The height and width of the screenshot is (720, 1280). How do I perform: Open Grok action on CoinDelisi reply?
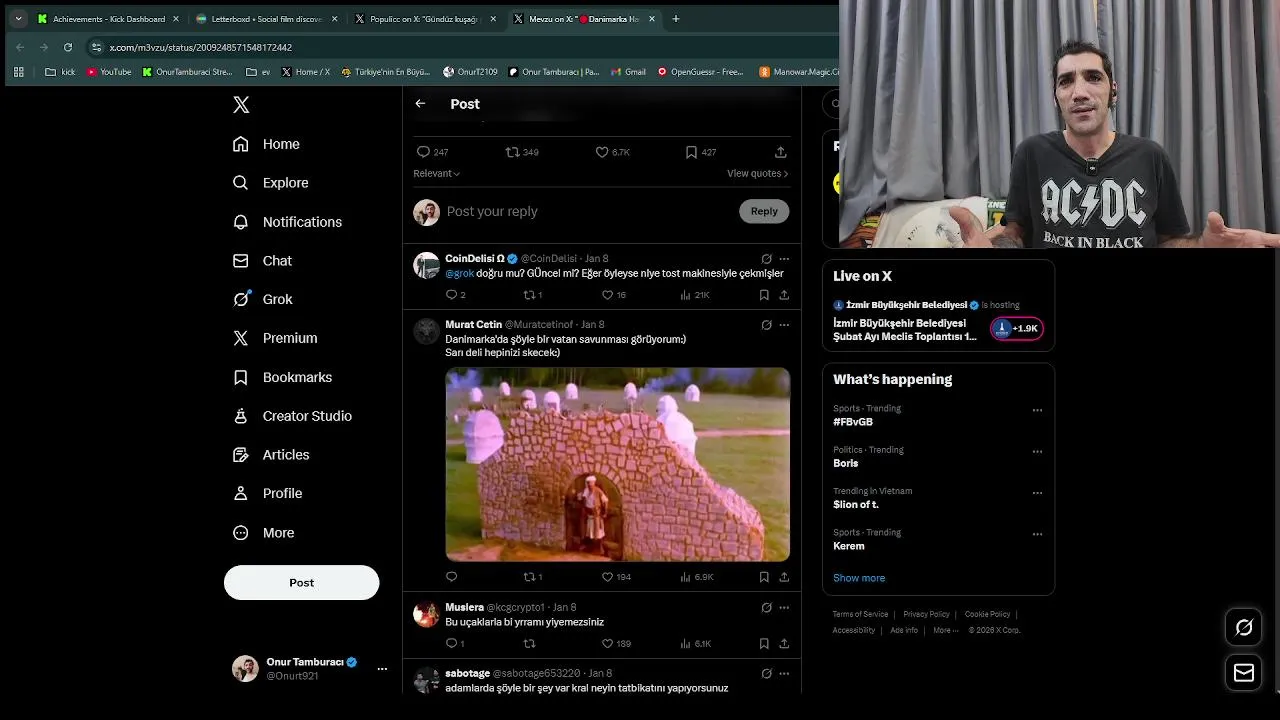(766, 259)
